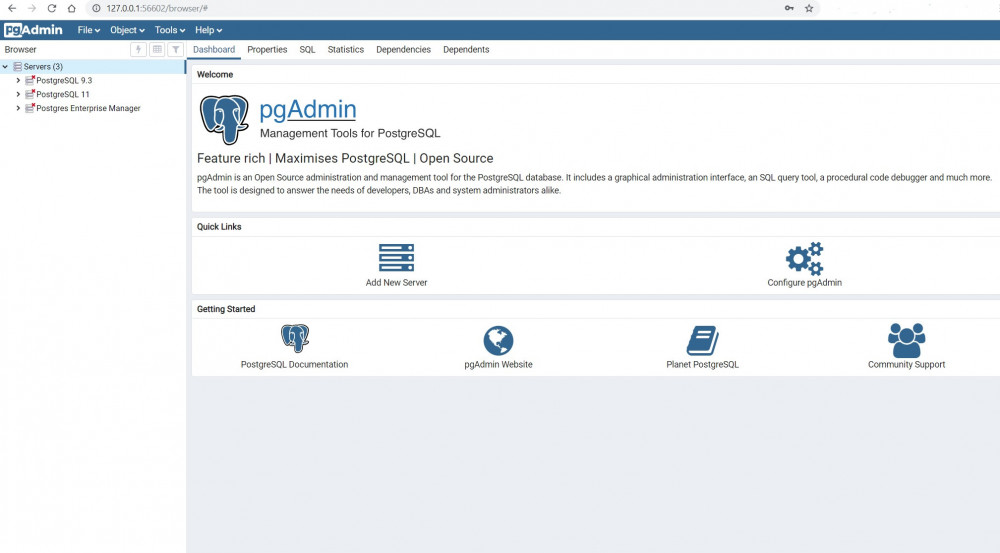Click the Configure pgAdmin gears icon
Screen dimensions: 1000x553
point(804,258)
